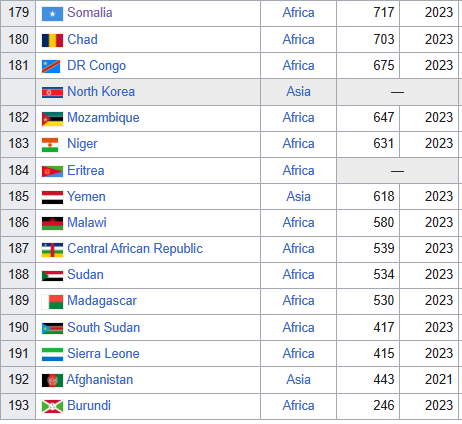This screenshot has height=424, width=462.
Task: Click the Afghanistan flag icon
Action: tap(52, 380)
